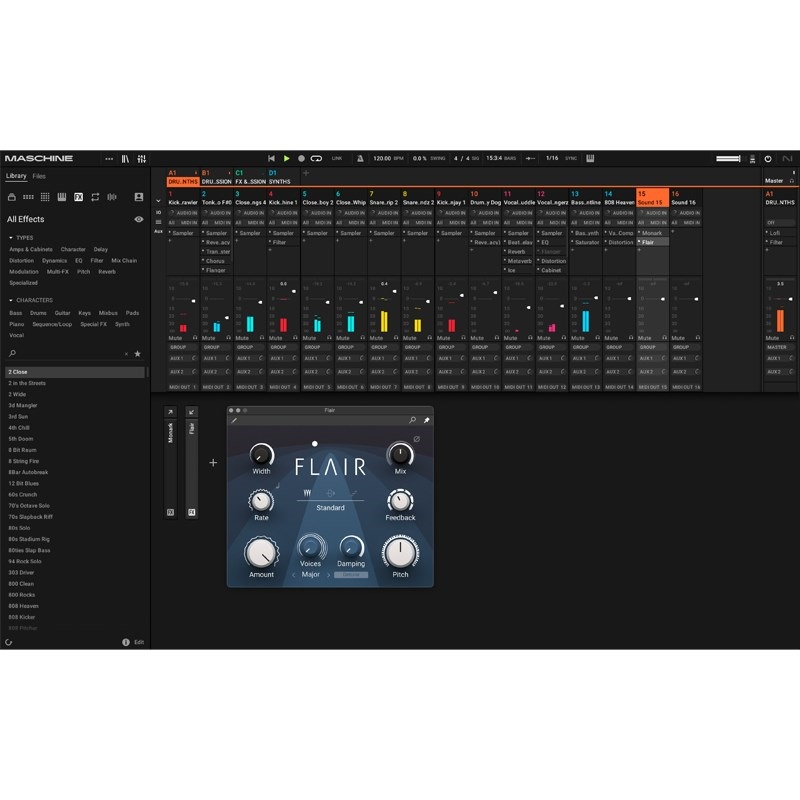
Task: Click the Flair Pitch knob
Action: [401, 553]
